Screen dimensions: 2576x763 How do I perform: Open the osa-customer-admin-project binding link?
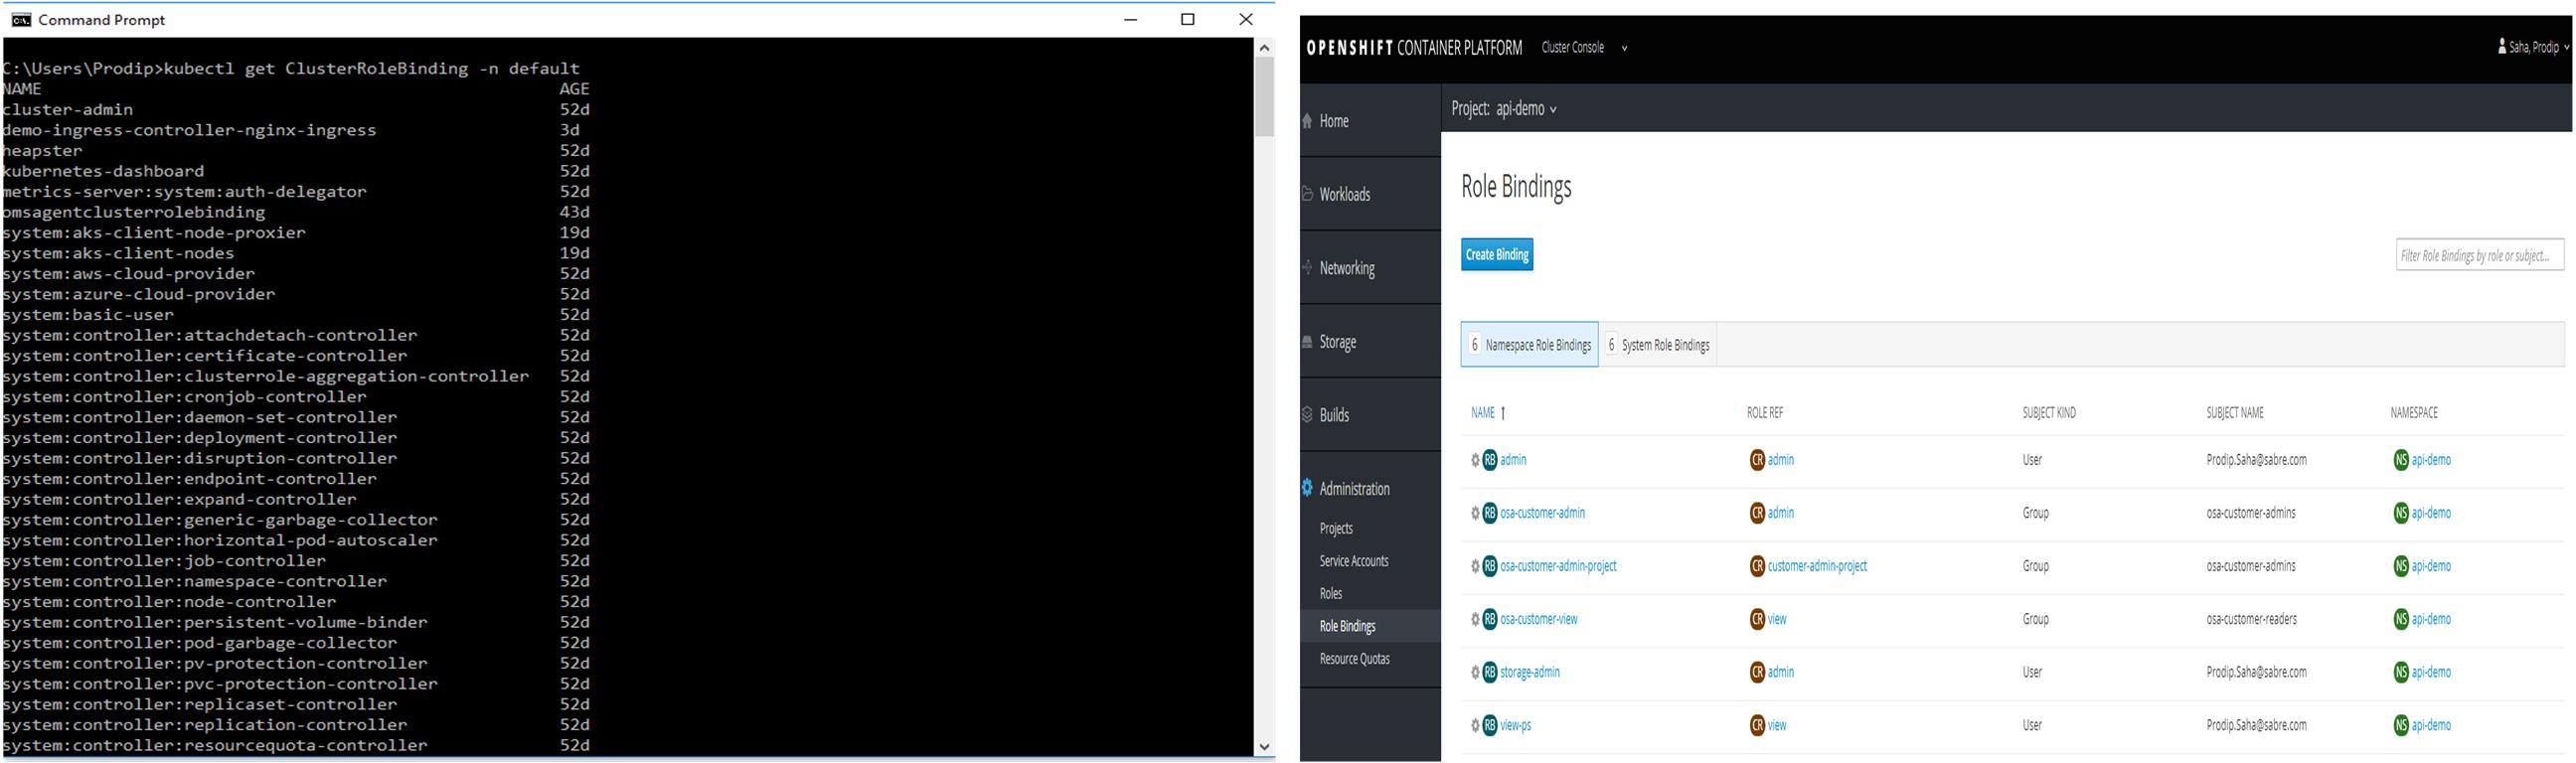1558,566
